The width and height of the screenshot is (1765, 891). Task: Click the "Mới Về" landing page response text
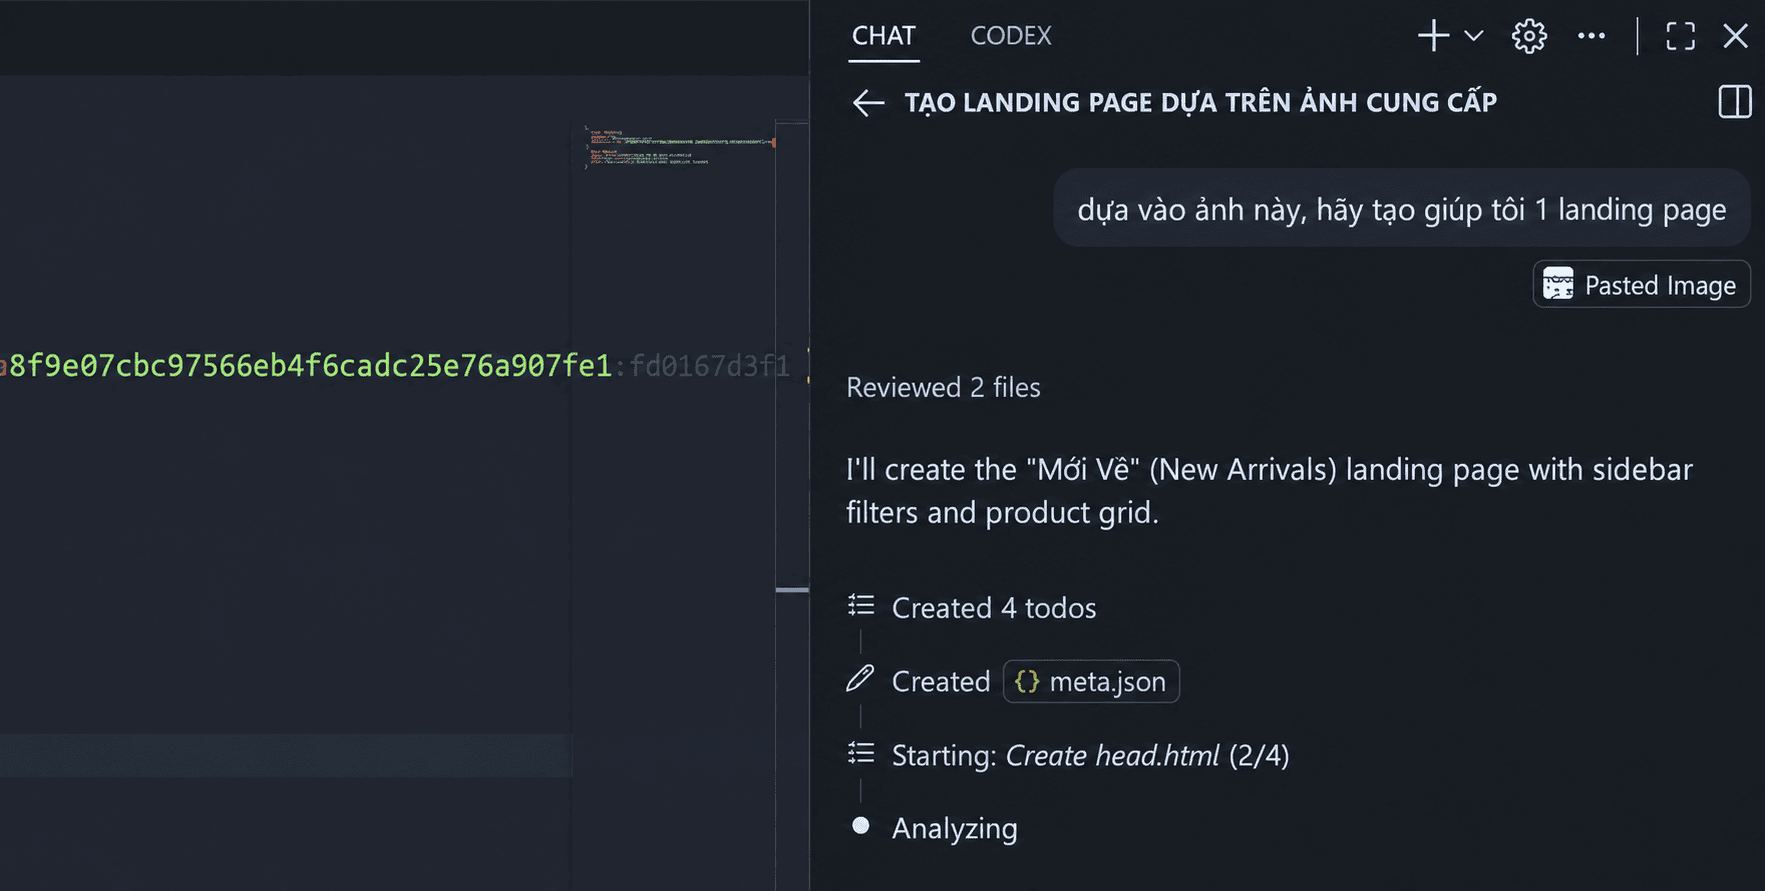1269,490
